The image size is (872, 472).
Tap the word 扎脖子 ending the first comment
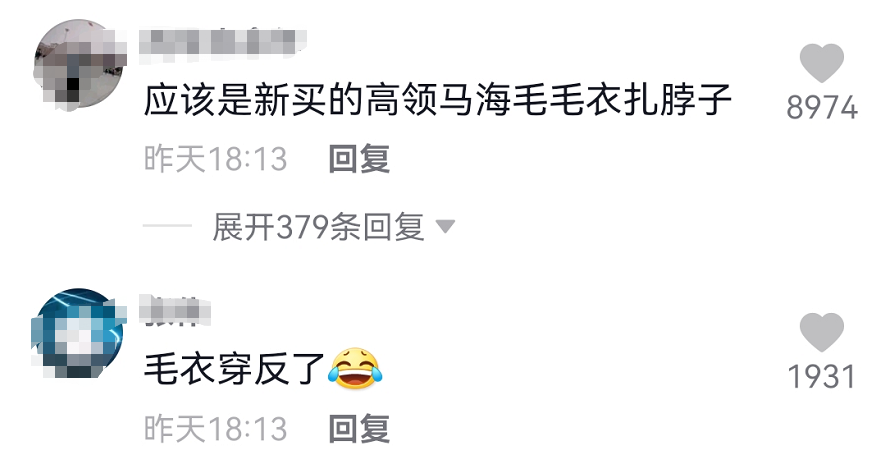(677, 100)
